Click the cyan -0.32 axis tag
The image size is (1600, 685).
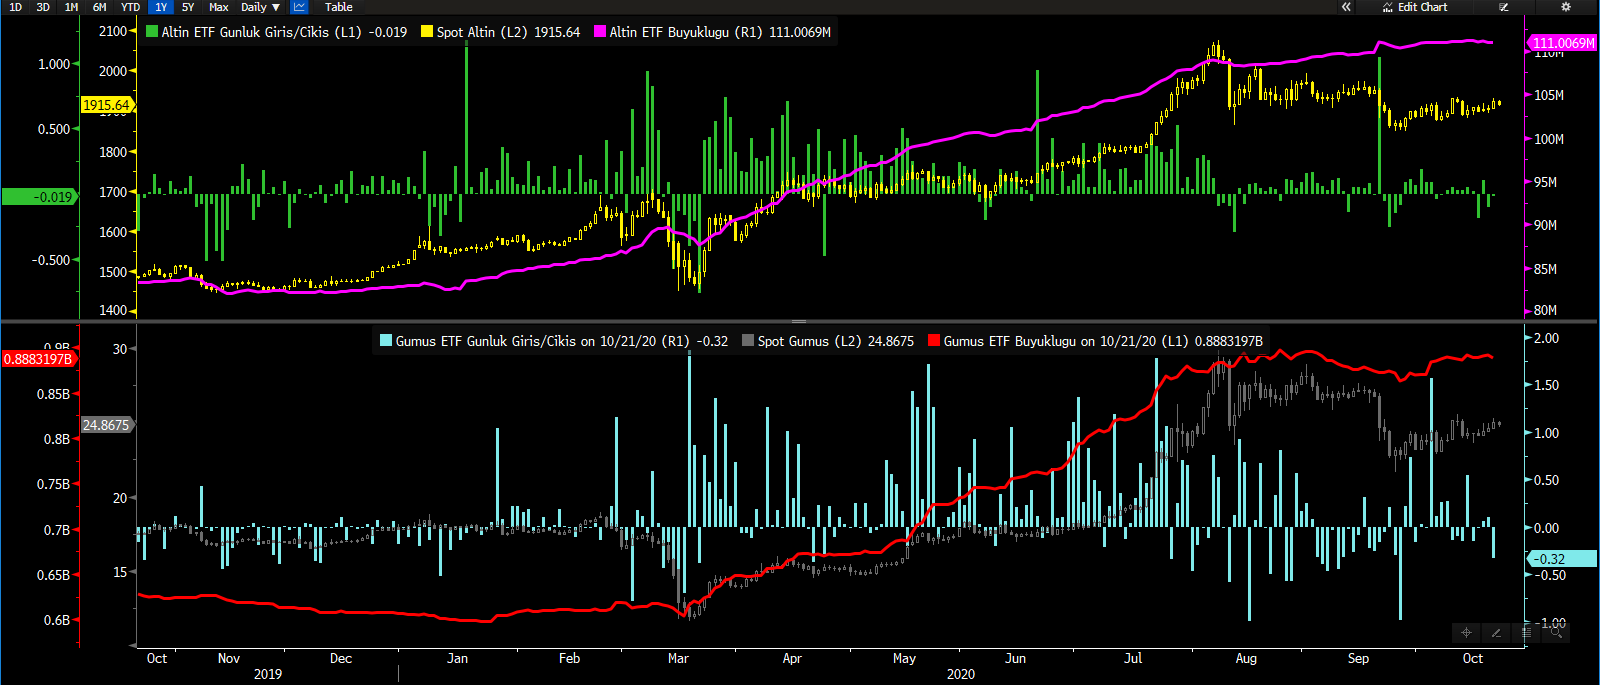pyautogui.click(x=1563, y=559)
